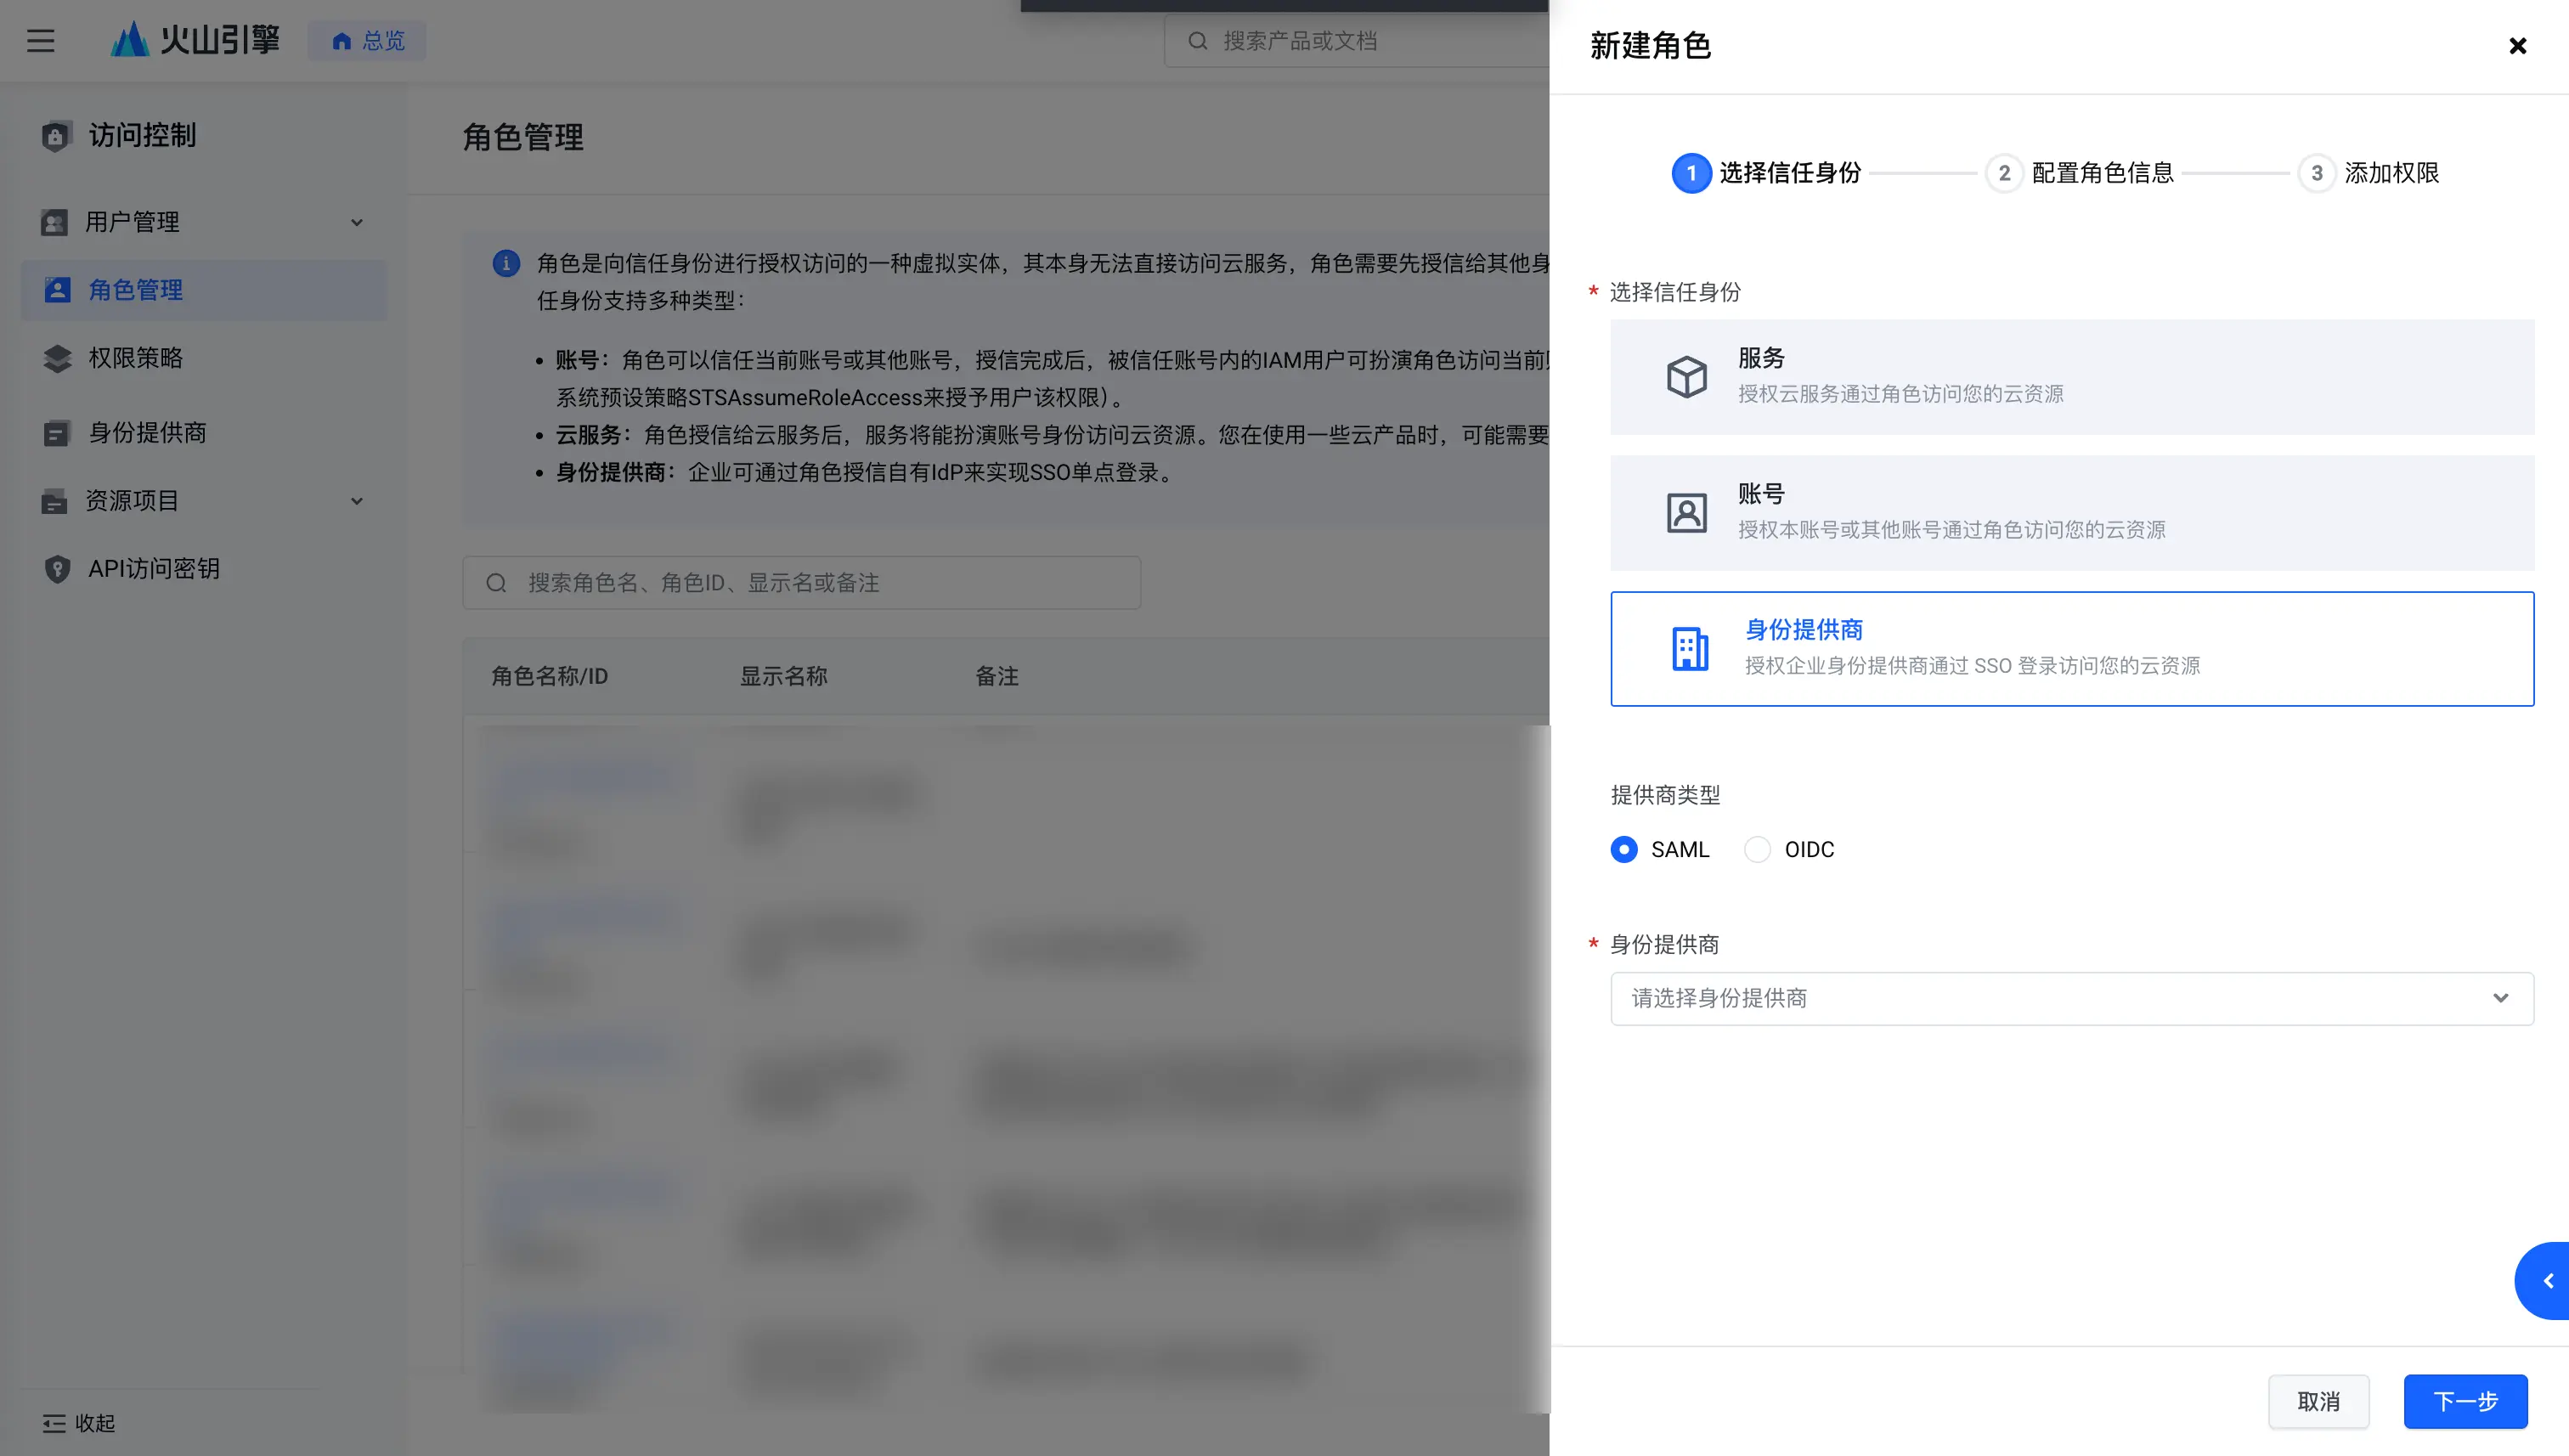The height and width of the screenshot is (1456, 2569).
Task: Close the 新建角色 drawer
Action: pos(2517,46)
